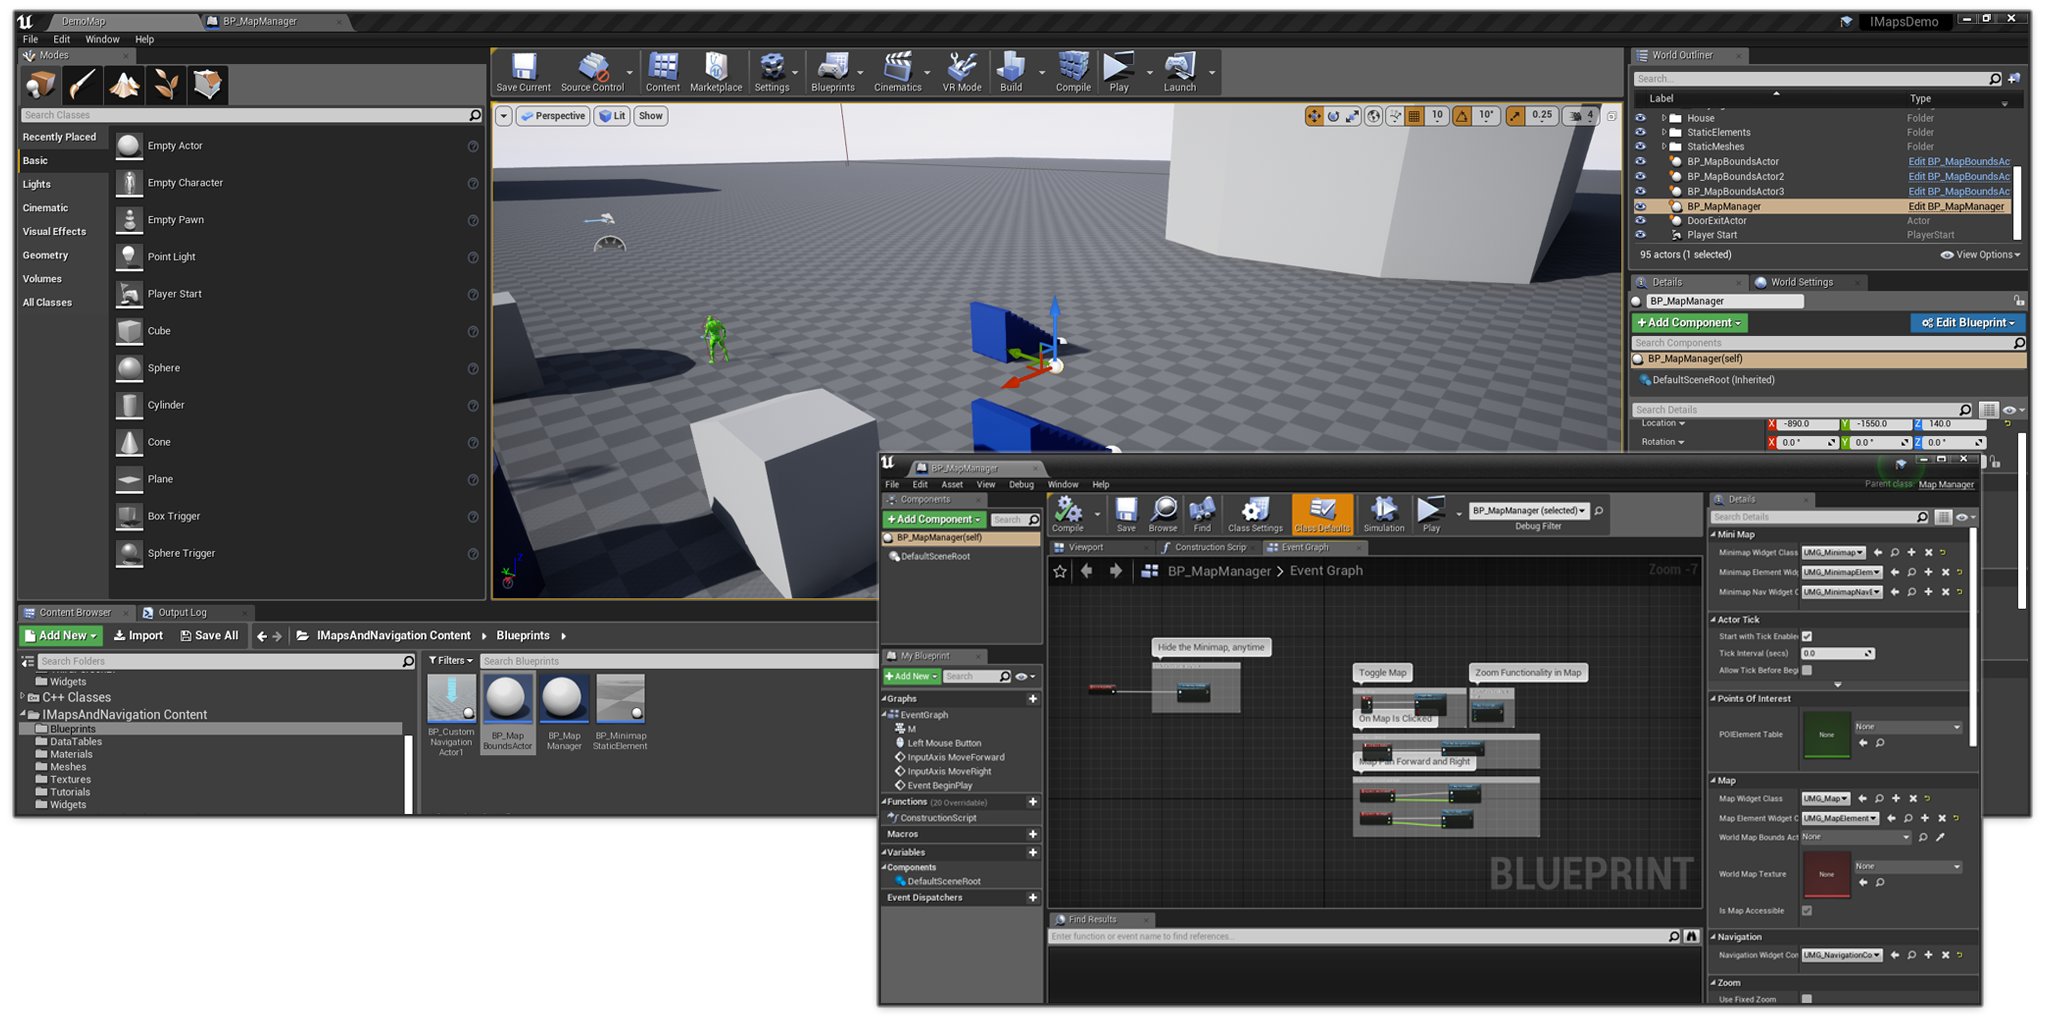Toggle visibility of Player Start in outliner
2048x1024 pixels.
tap(1640, 235)
